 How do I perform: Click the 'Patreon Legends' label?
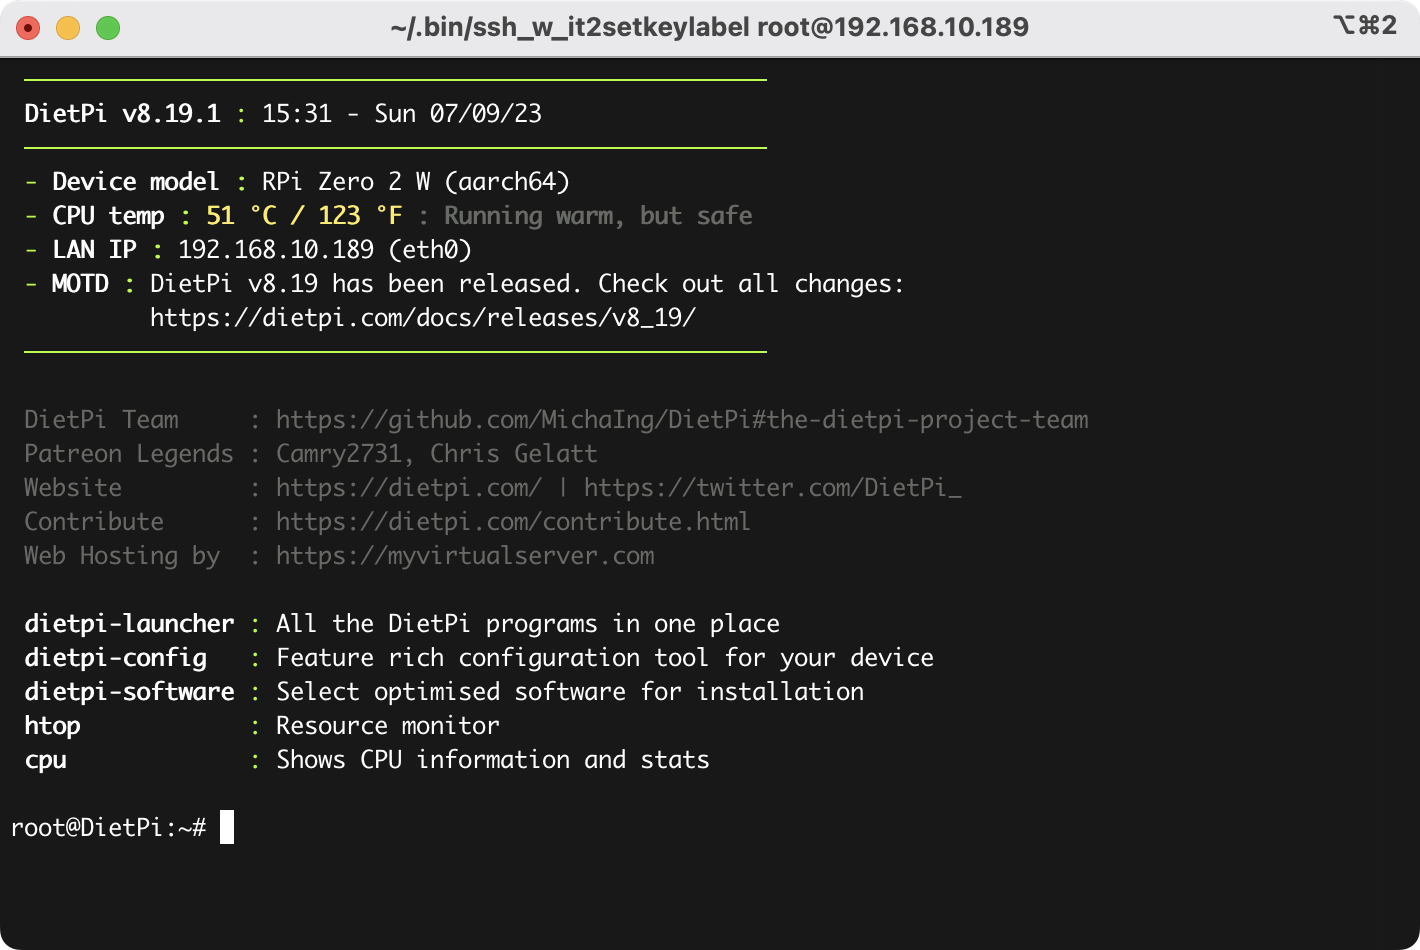(129, 454)
